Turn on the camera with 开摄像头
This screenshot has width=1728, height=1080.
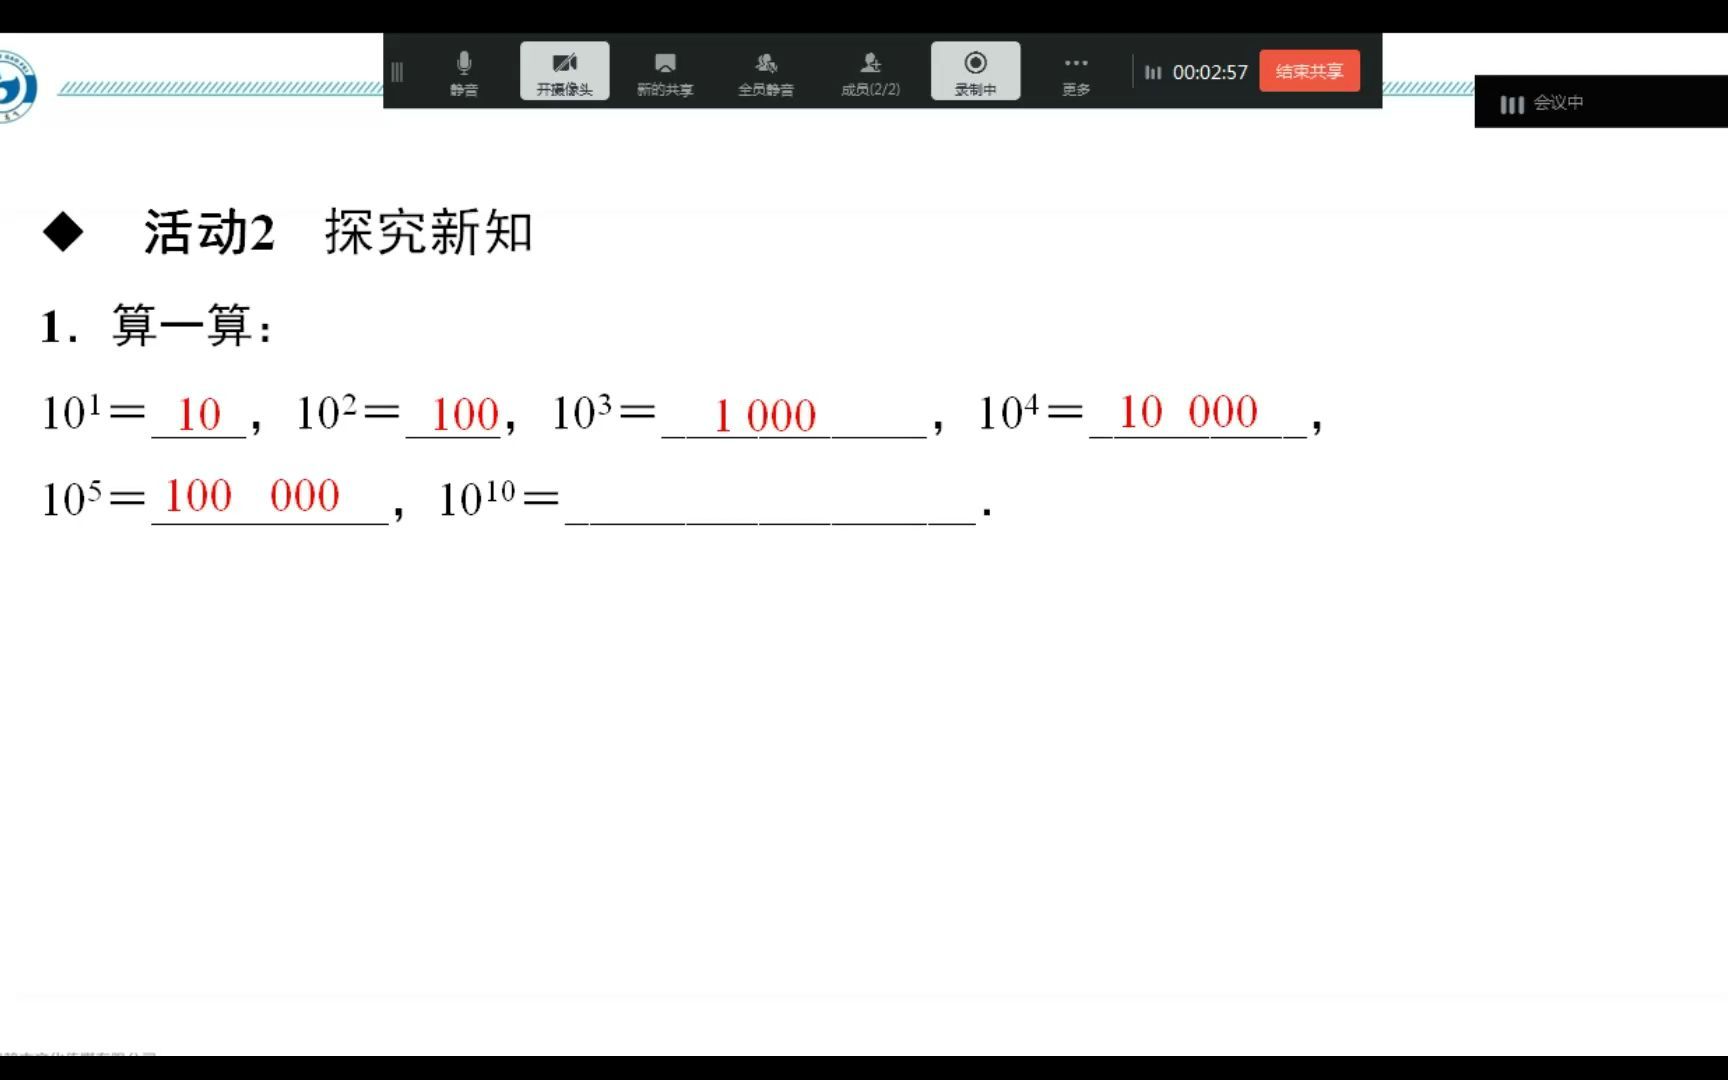pos(565,70)
